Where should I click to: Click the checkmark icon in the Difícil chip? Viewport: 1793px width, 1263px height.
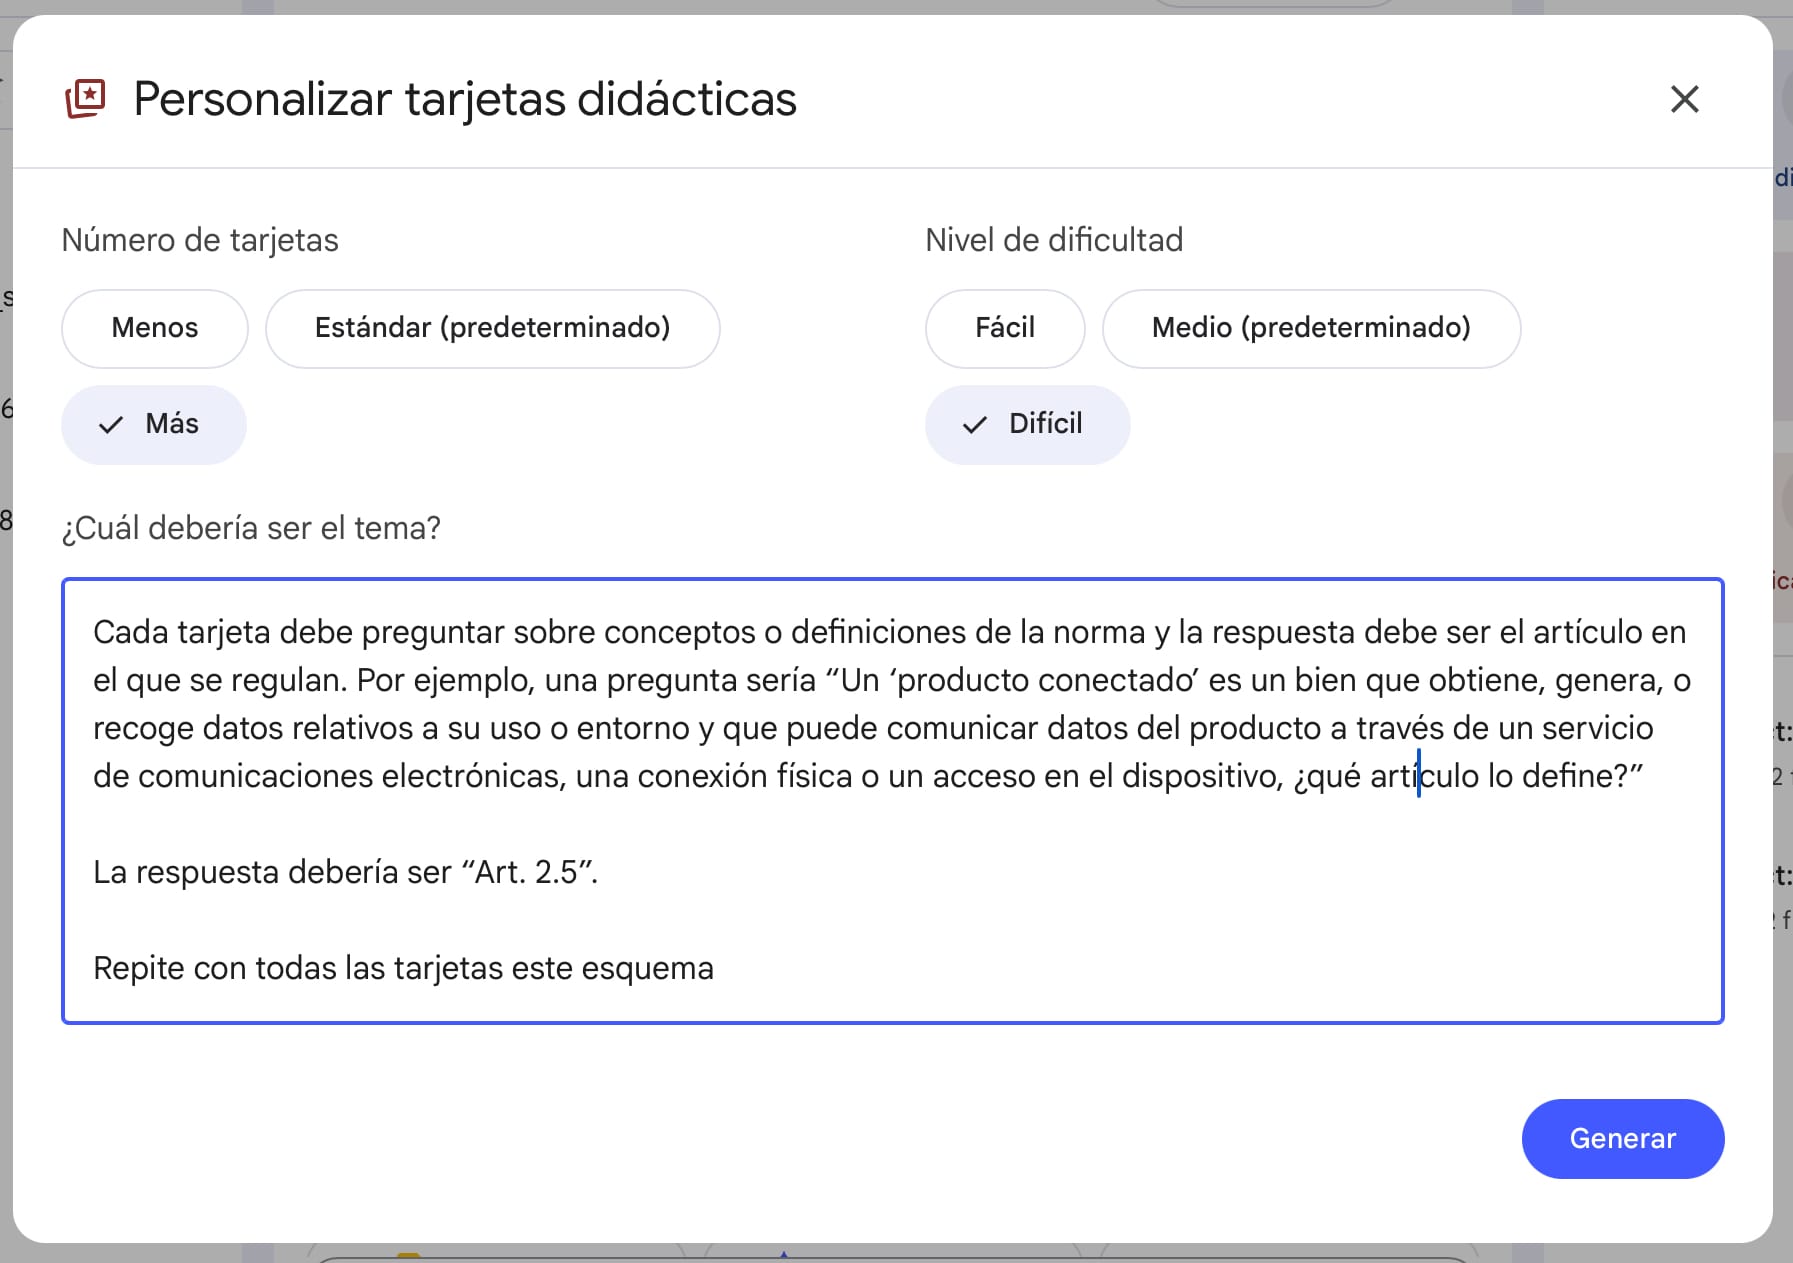[974, 425]
